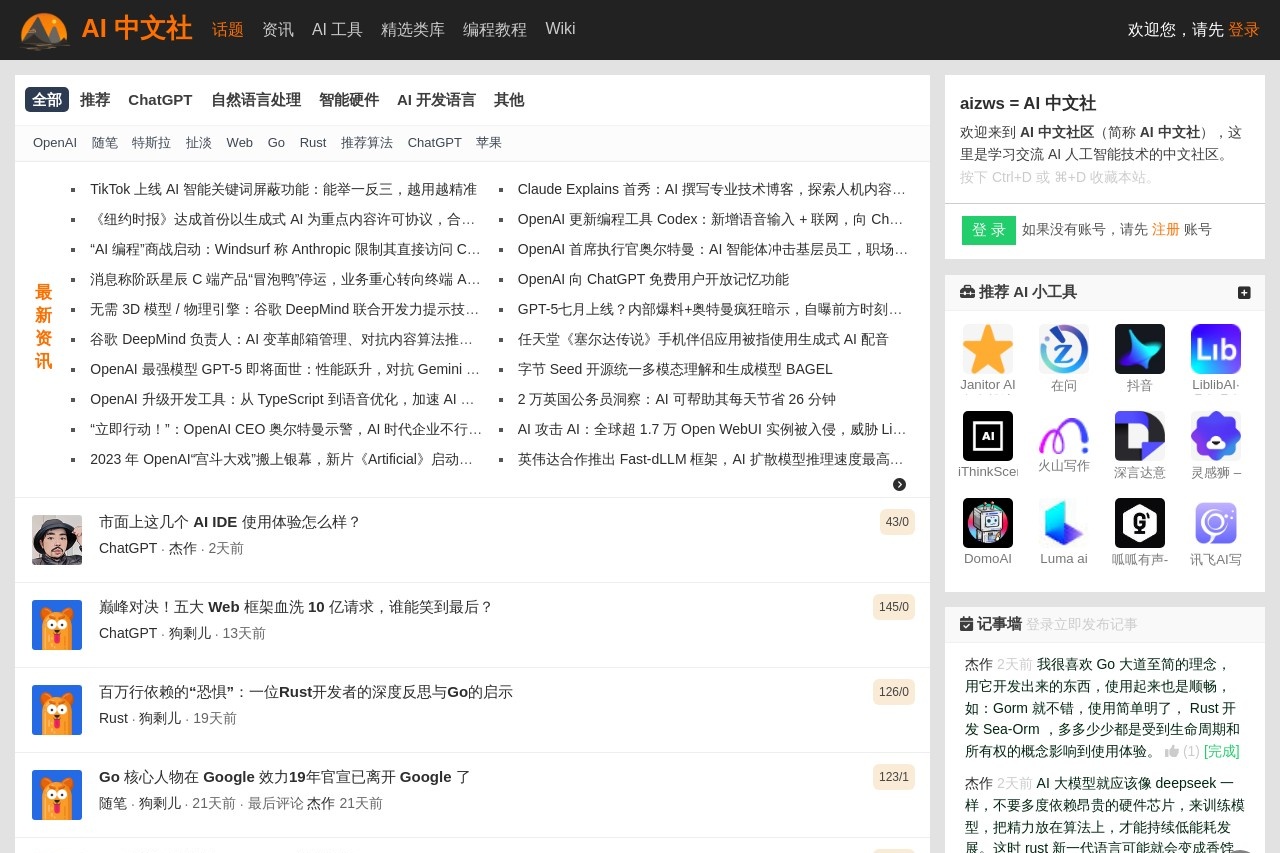This screenshot has width=1280, height=853.
Task: Click the plus icon on 推荐 AI 小工具 panel
Action: point(1244,292)
